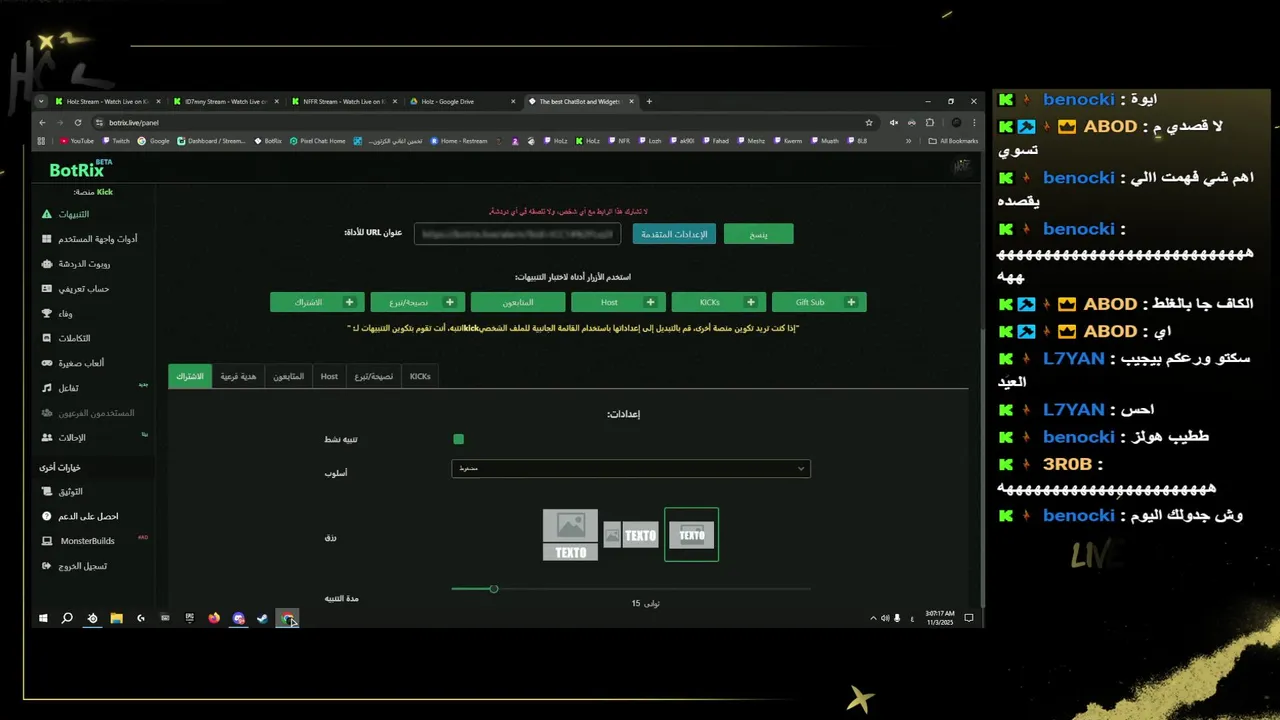Toggle the تنبيه نشط active alert checkbox
1280x720 pixels.
[x=458, y=439]
